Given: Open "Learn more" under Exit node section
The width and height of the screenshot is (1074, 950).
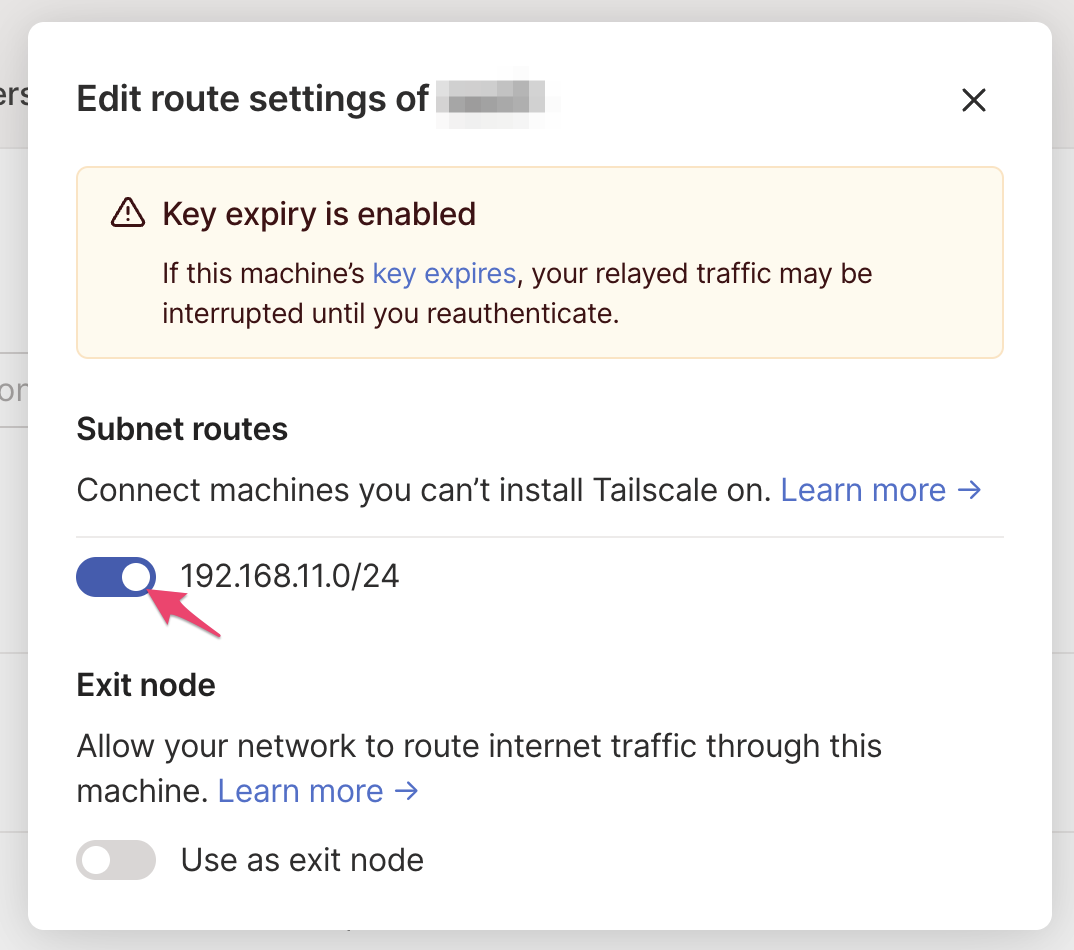Looking at the screenshot, I should (x=300, y=790).
